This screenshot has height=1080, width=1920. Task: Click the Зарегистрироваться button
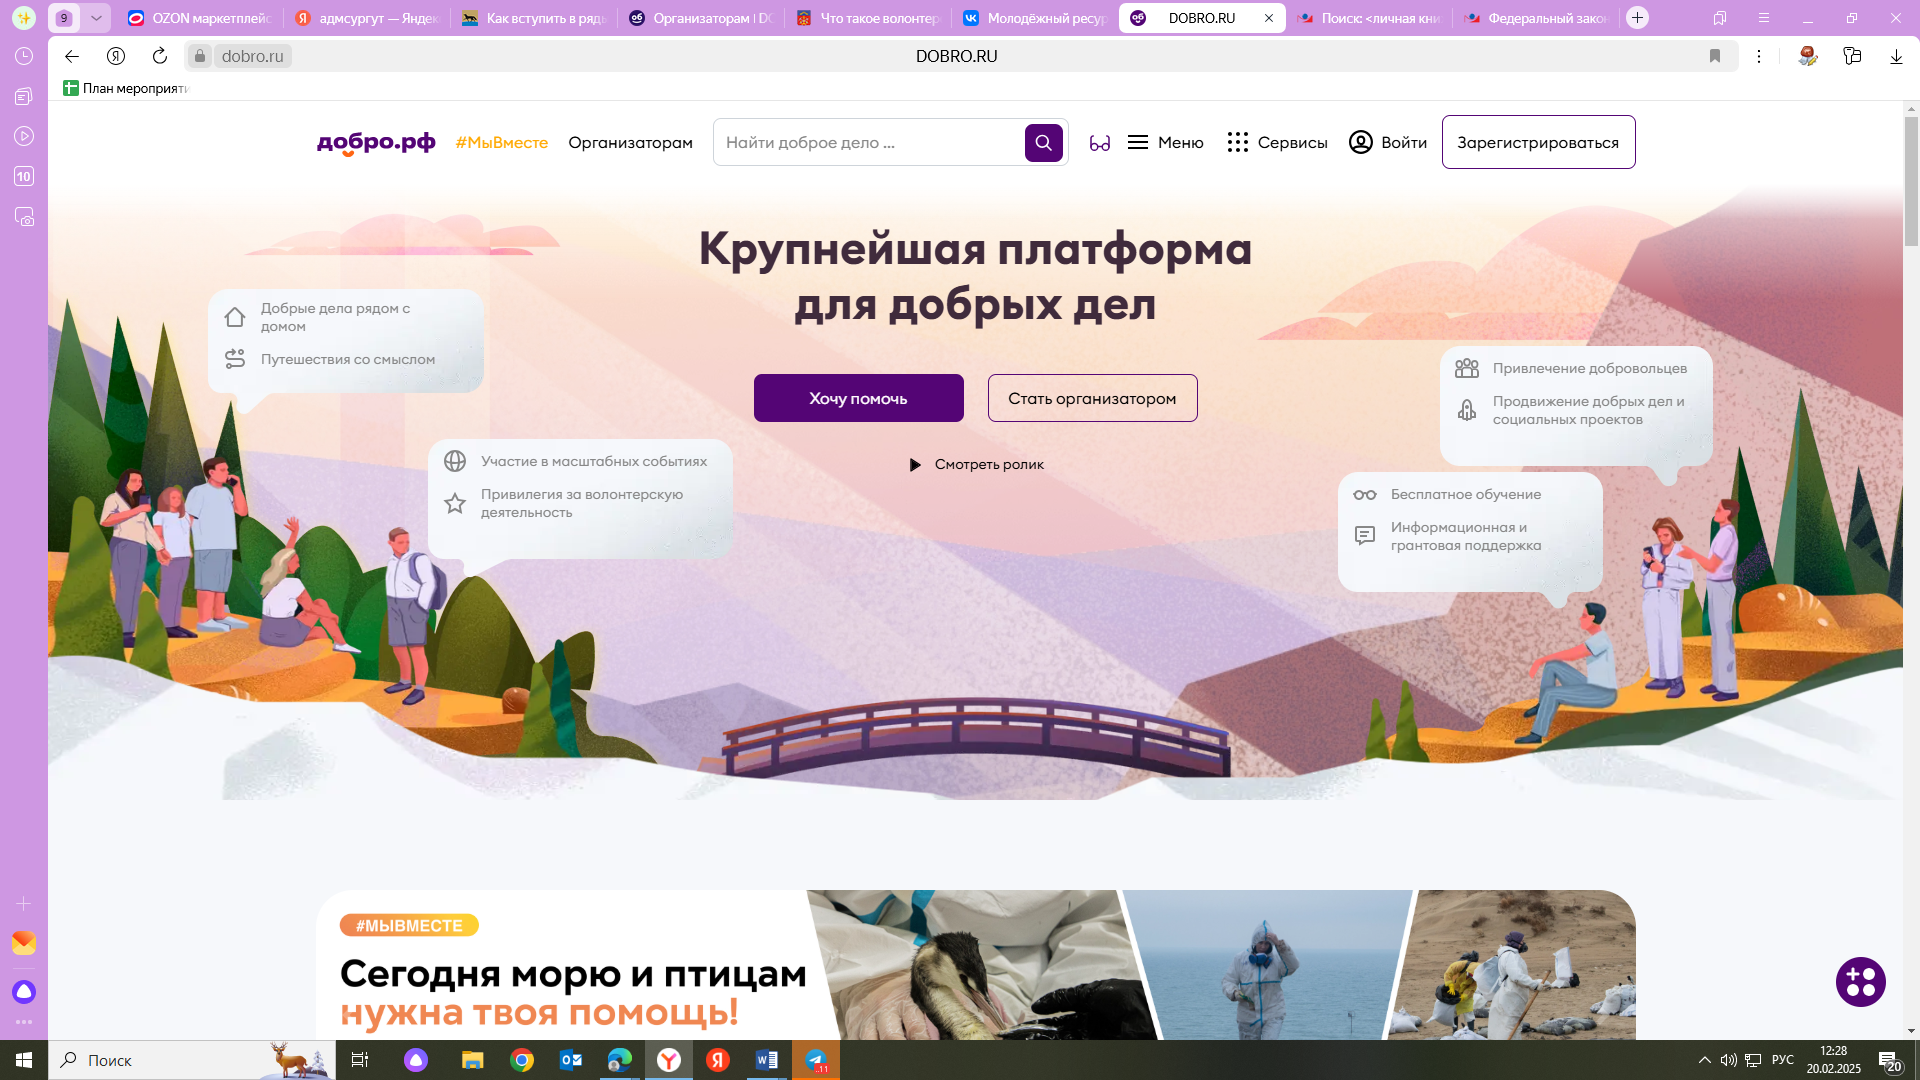pos(1538,141)
